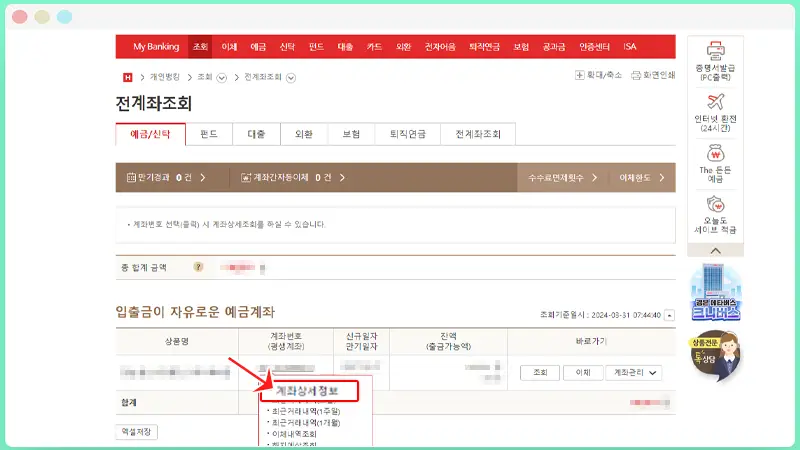
Task: Click the 조회 button in account row
Action: pyautogui.click(x=540, y=373)
